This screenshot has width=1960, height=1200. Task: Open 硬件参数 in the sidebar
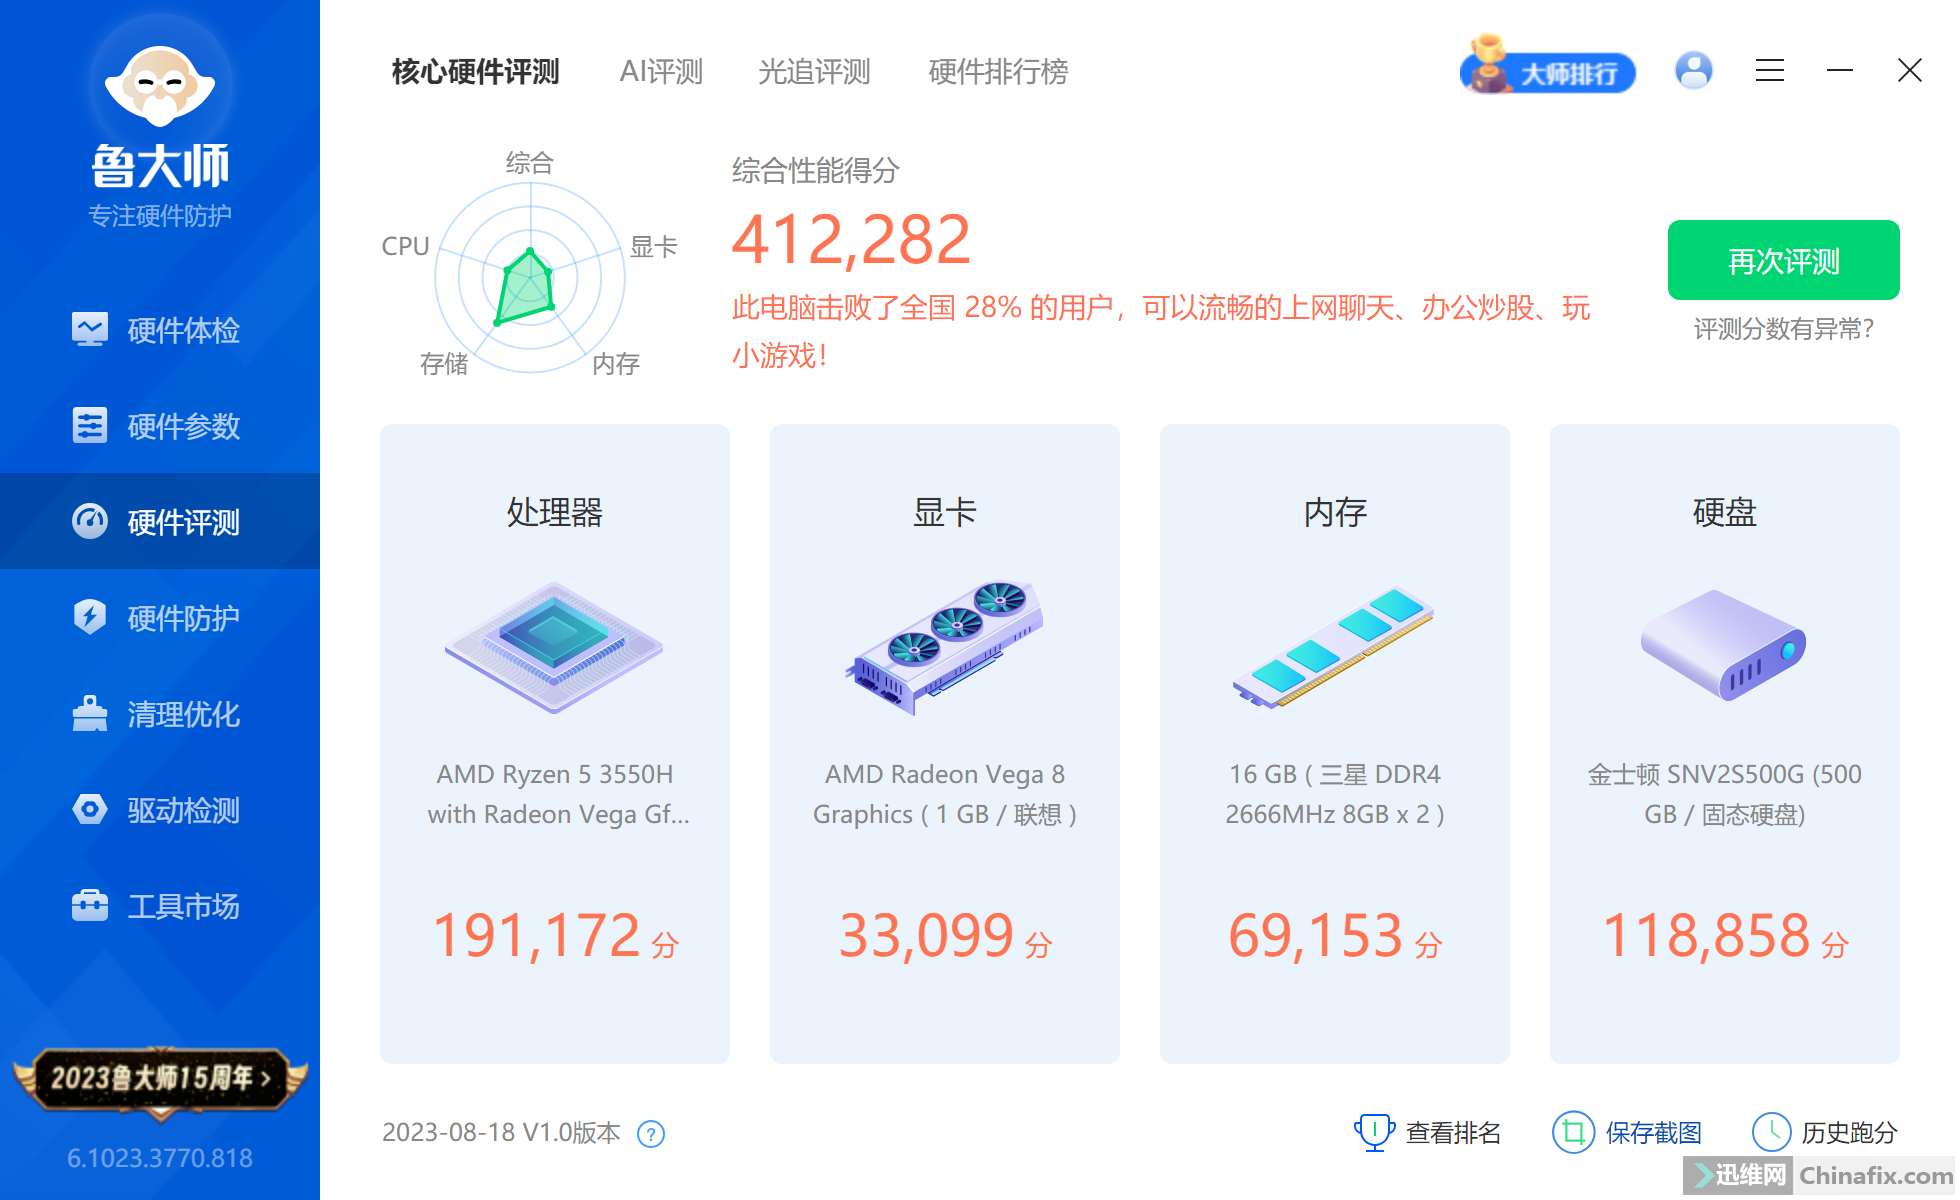pos(160,426)
